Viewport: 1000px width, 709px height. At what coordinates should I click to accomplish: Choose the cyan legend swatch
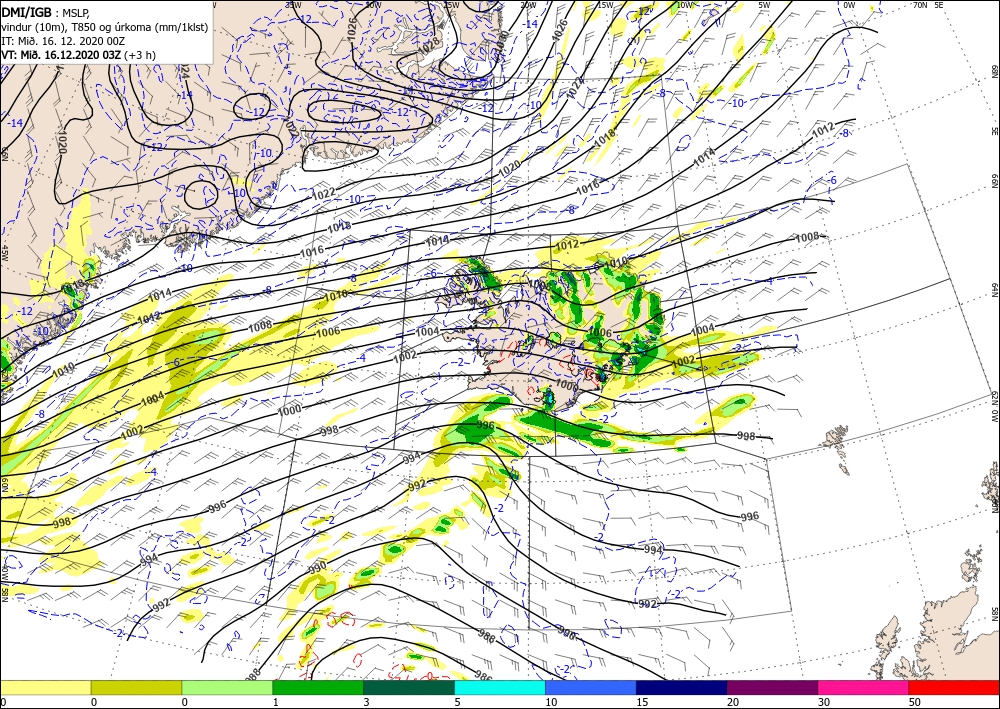(x=500, y=687)
